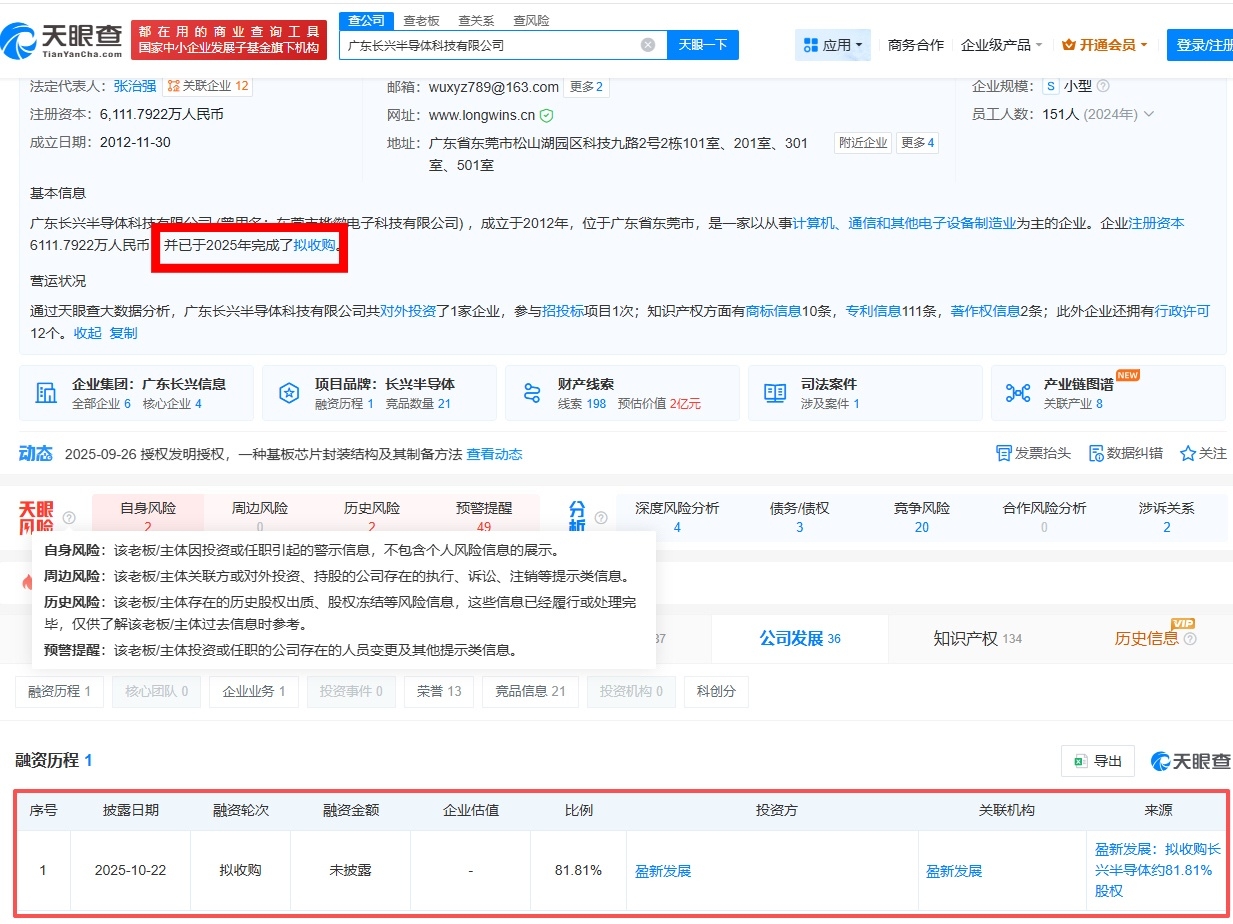Open the 专利信息 link
The width and height of the screenshot is (1233, 924).
(x=873, y=311)
